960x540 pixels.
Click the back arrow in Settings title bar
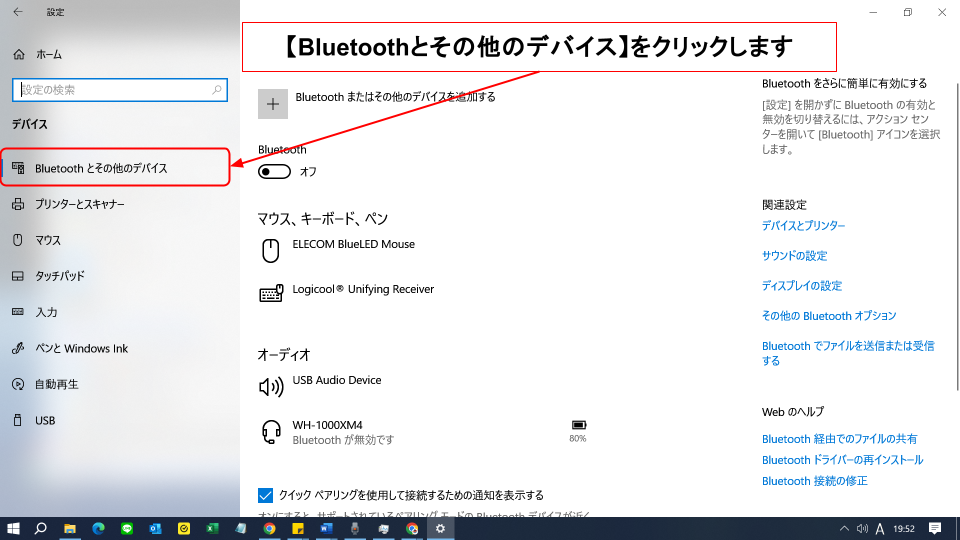tap(17, 12)
